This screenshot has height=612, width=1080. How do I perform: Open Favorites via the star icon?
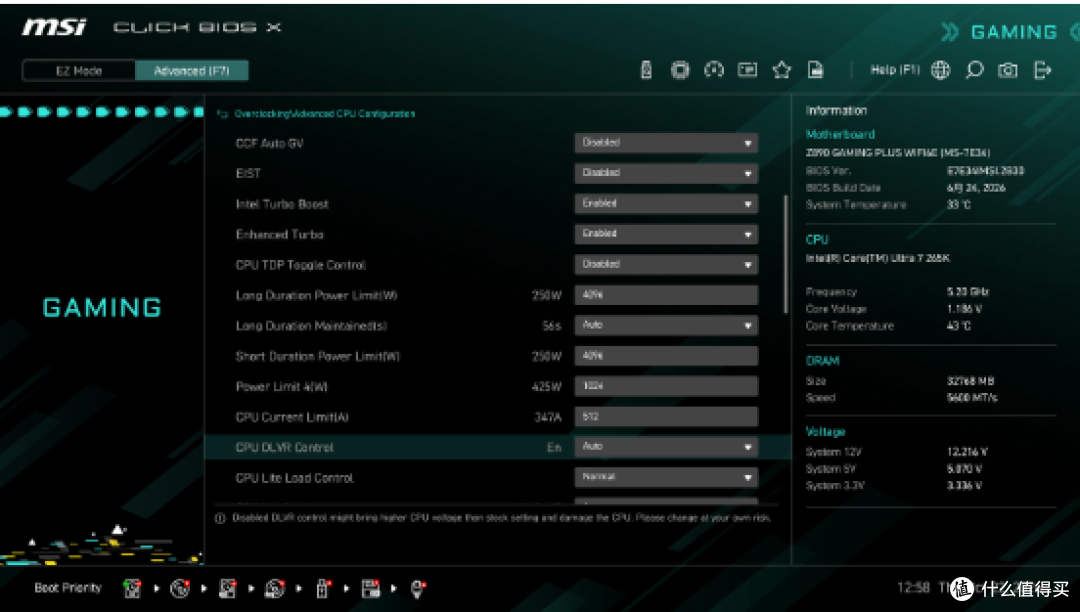(782, 70)
